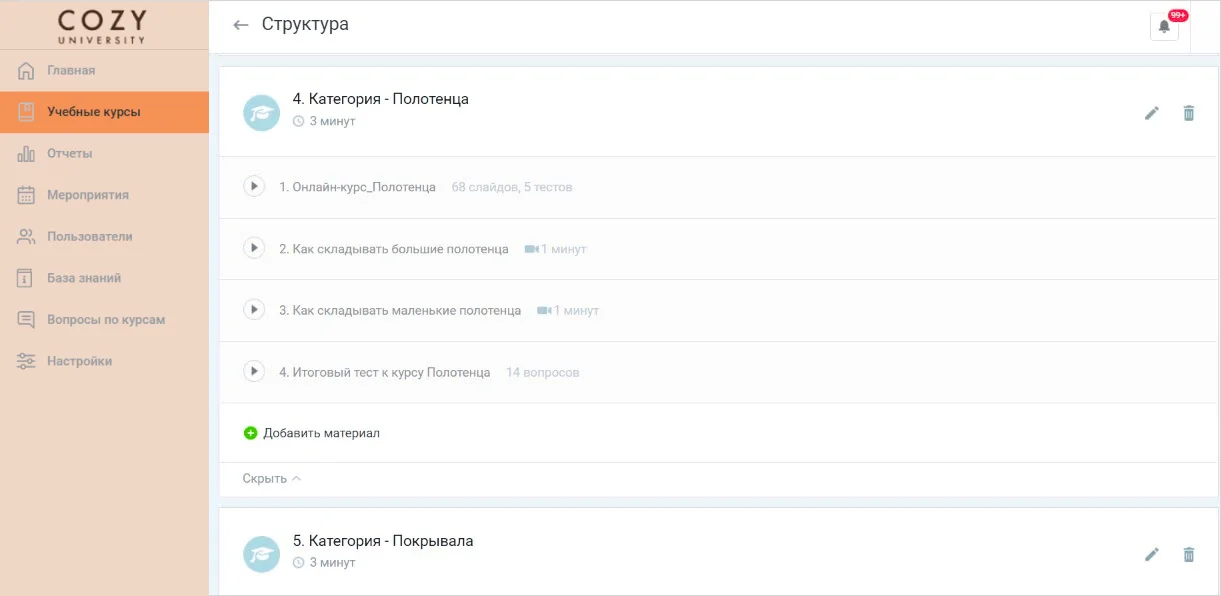Image resolution: width=1221 pixels, height=596 pixels.
Task: Go to Главная in the sidebar
Action: point(71,71)
